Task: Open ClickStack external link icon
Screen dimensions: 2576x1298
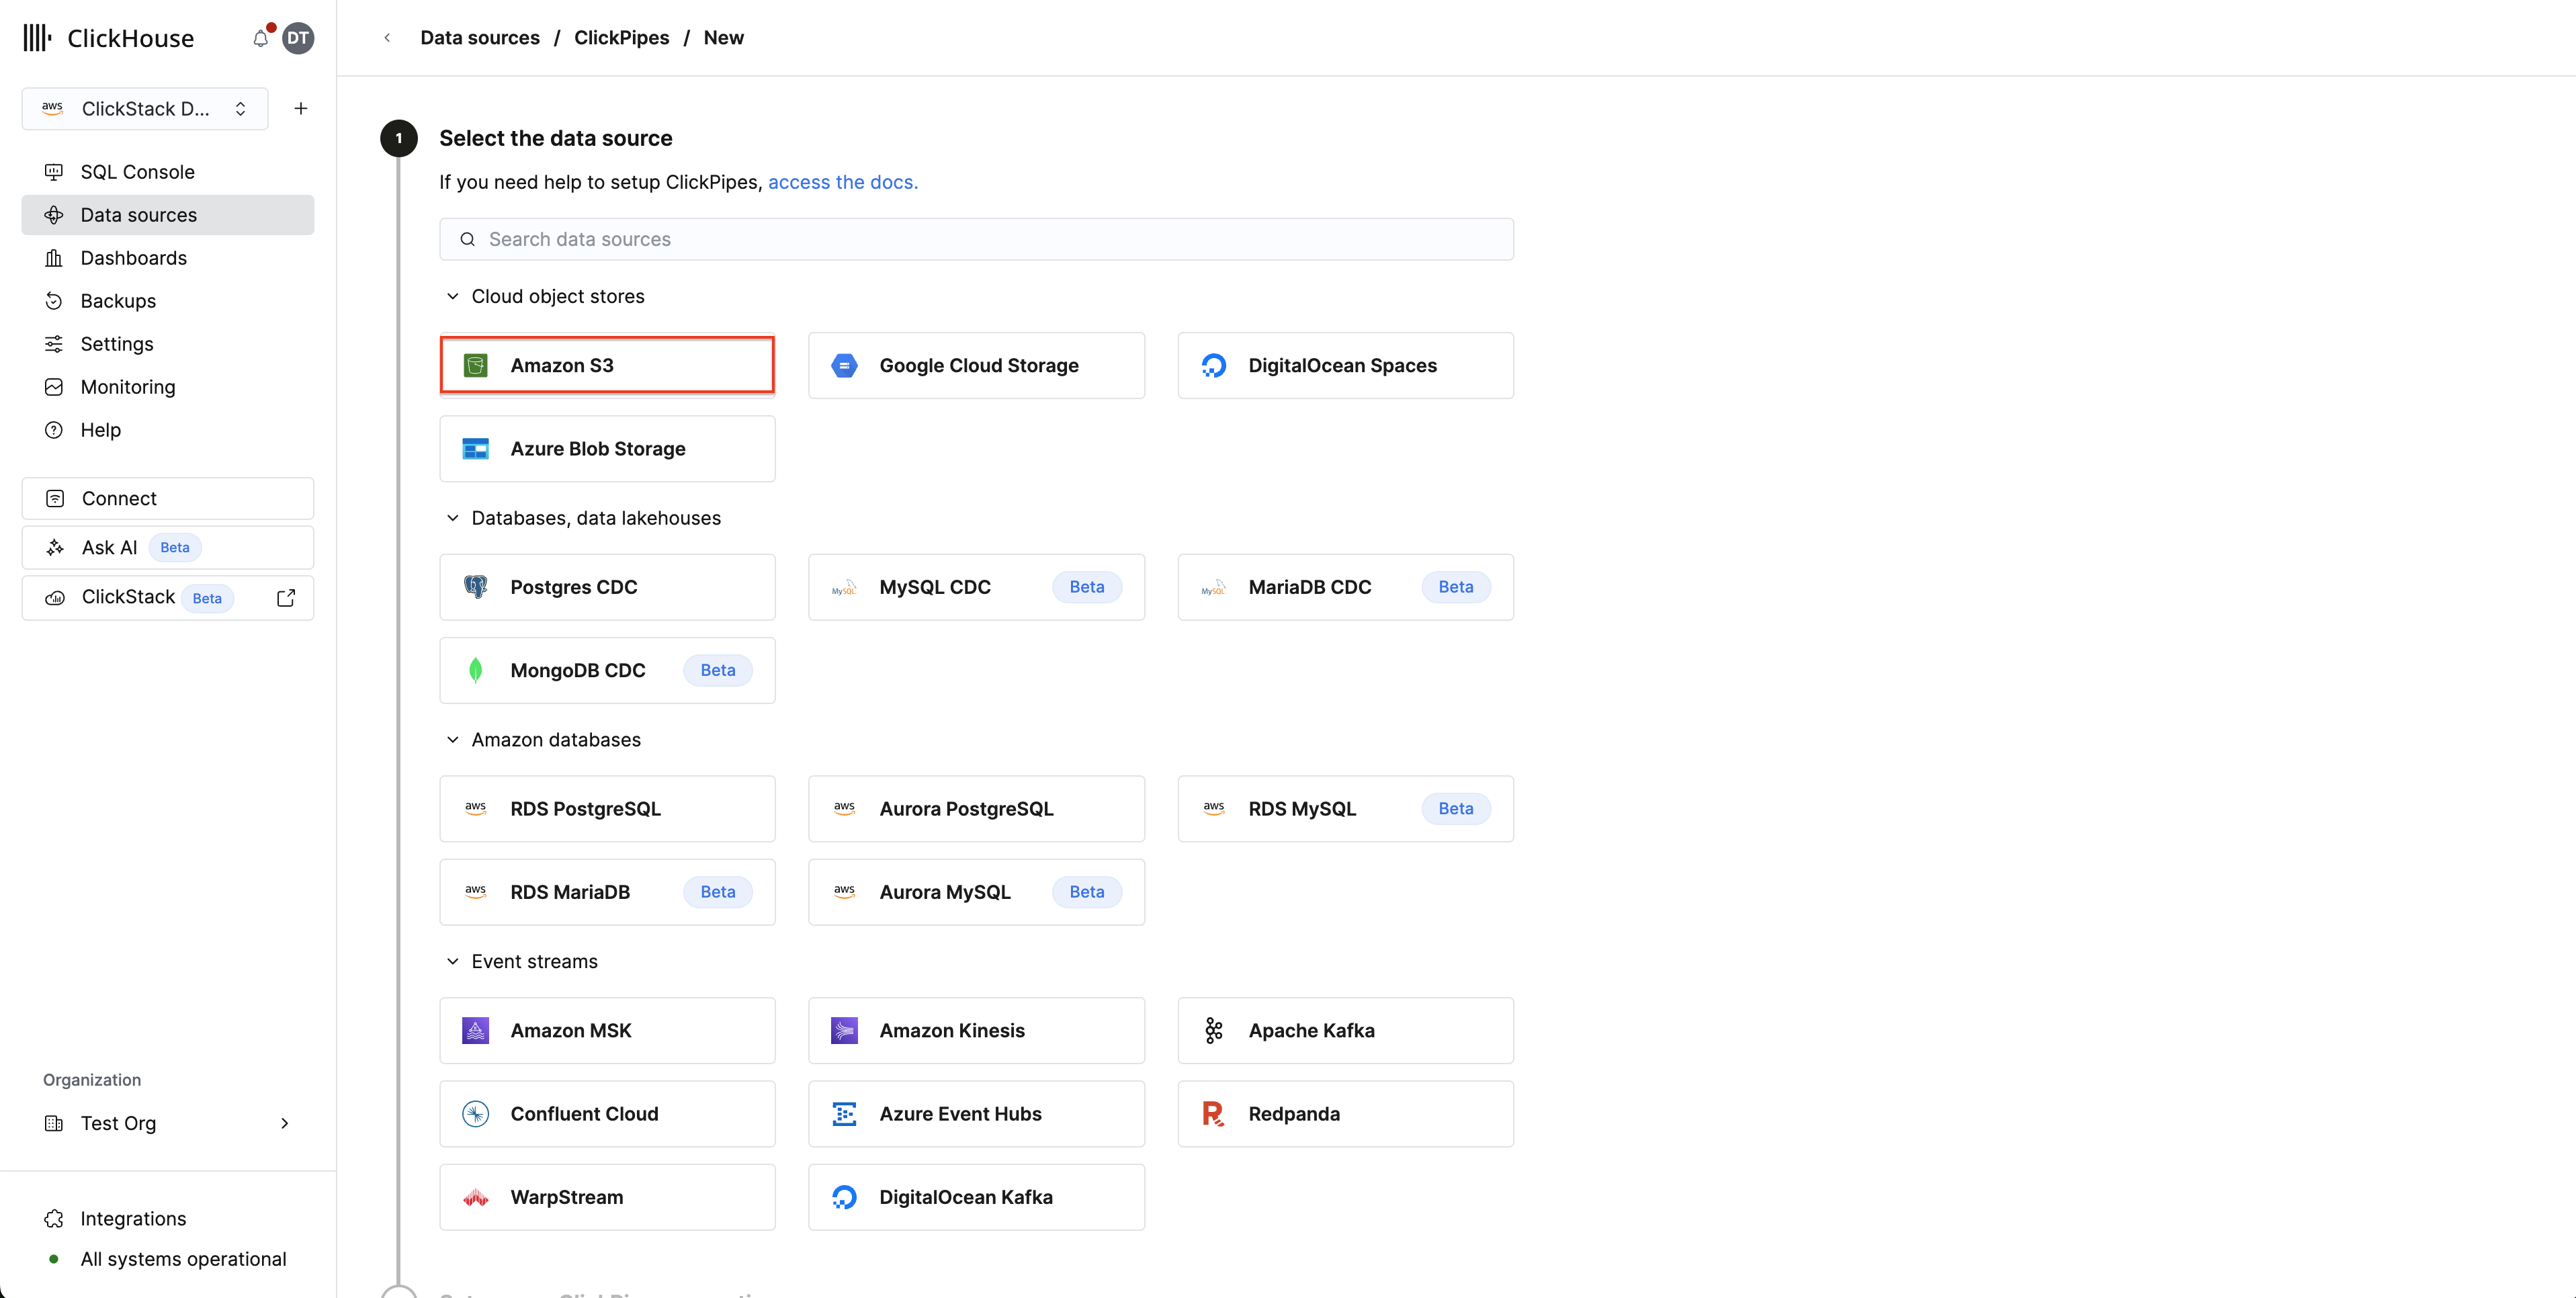Action: coord(286,597)
